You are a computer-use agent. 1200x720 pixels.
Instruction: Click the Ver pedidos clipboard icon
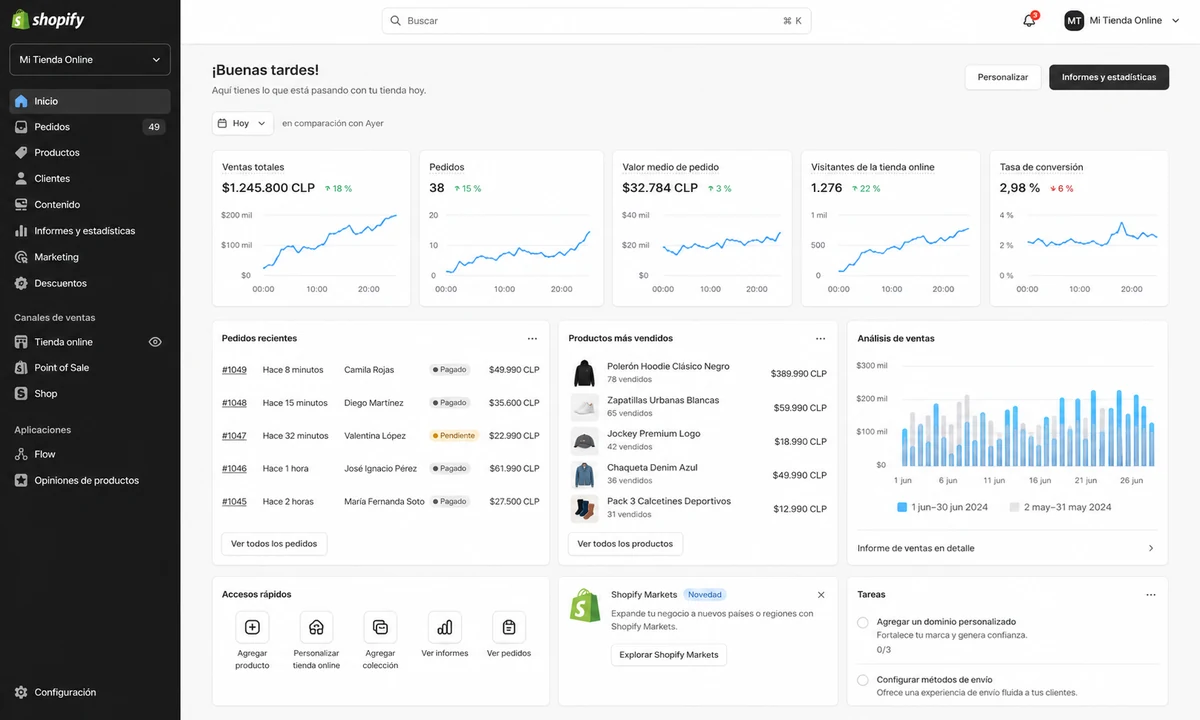coord(509,627)
